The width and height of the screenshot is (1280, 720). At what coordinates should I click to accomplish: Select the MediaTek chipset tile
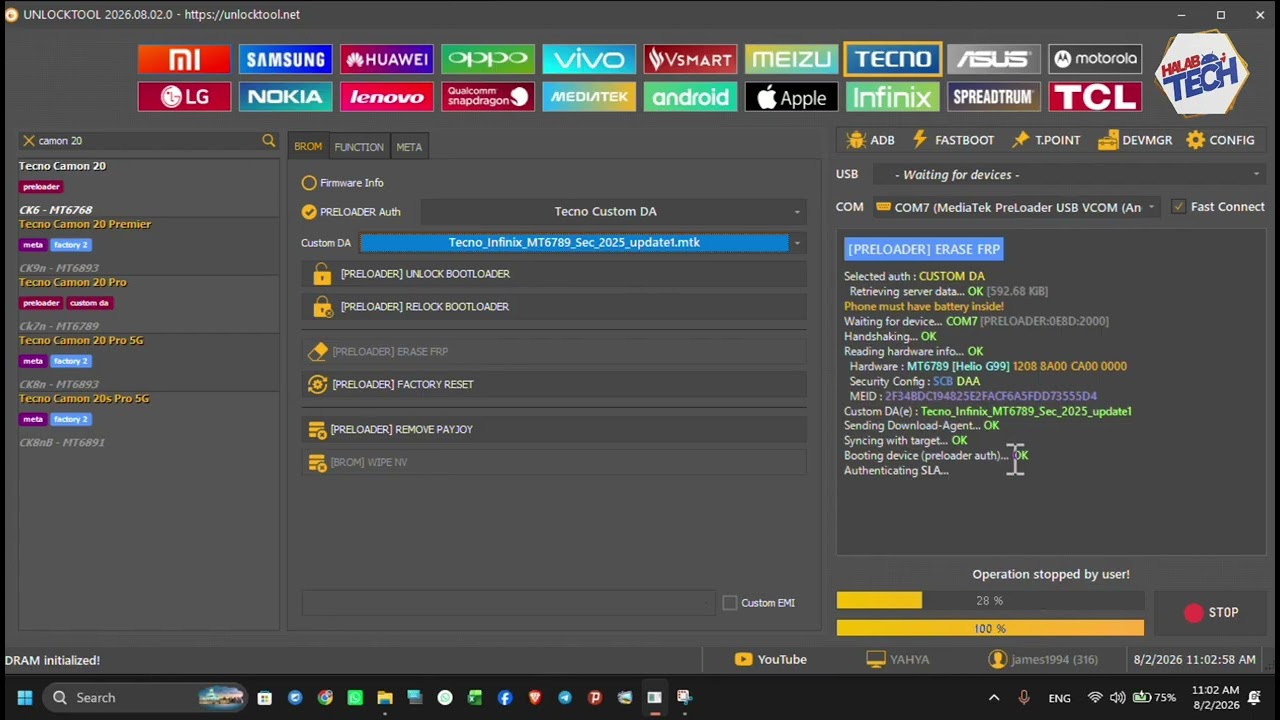coord(588,97)
